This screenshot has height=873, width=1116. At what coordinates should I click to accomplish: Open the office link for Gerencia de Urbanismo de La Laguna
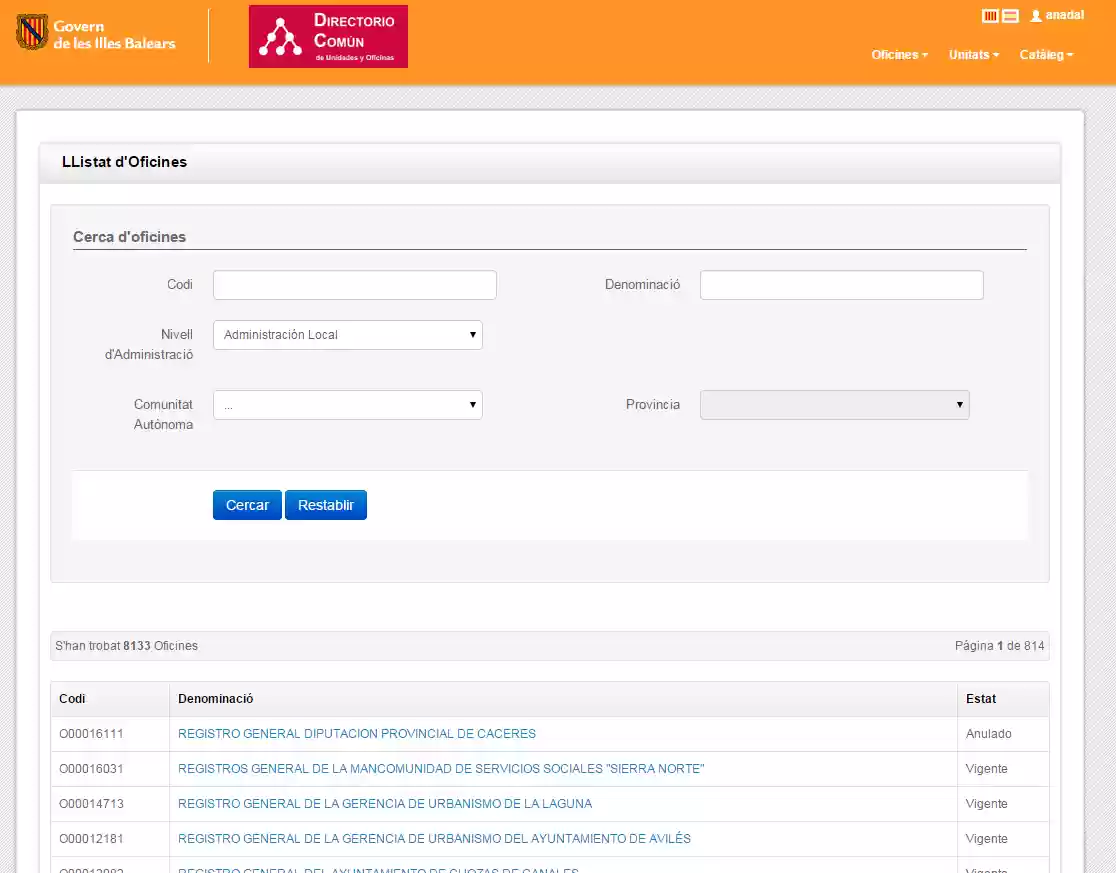(x=384, y=803)
